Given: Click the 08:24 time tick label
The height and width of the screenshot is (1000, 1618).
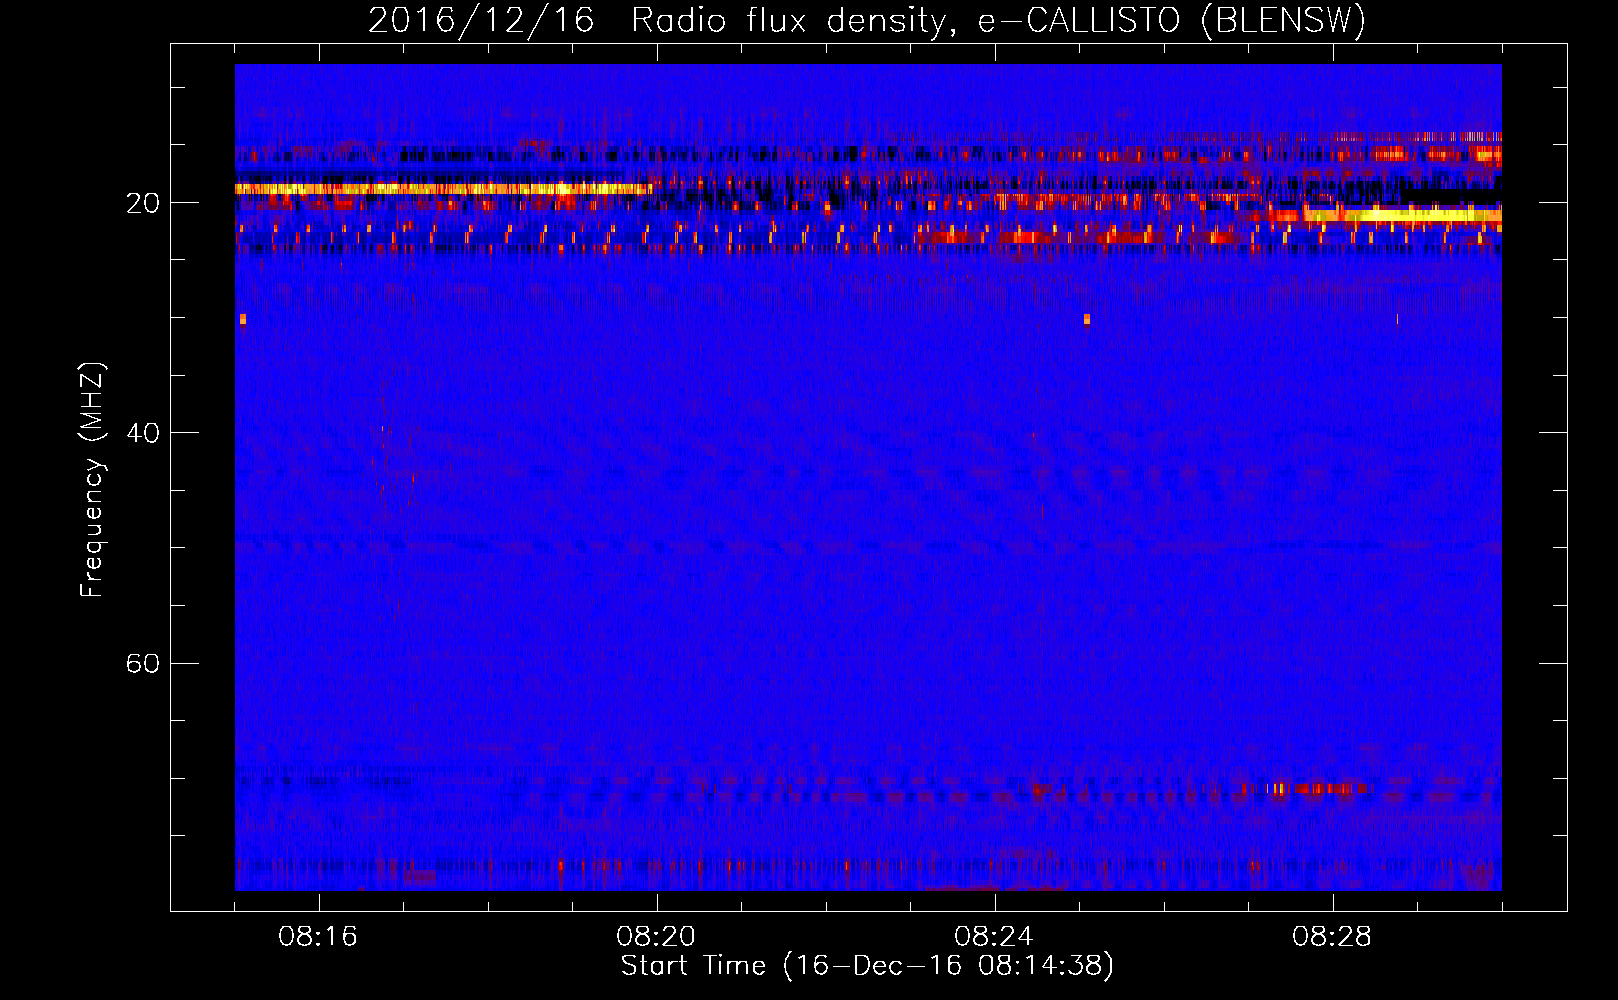Looking at the screenshot, I should pos(994,937).
